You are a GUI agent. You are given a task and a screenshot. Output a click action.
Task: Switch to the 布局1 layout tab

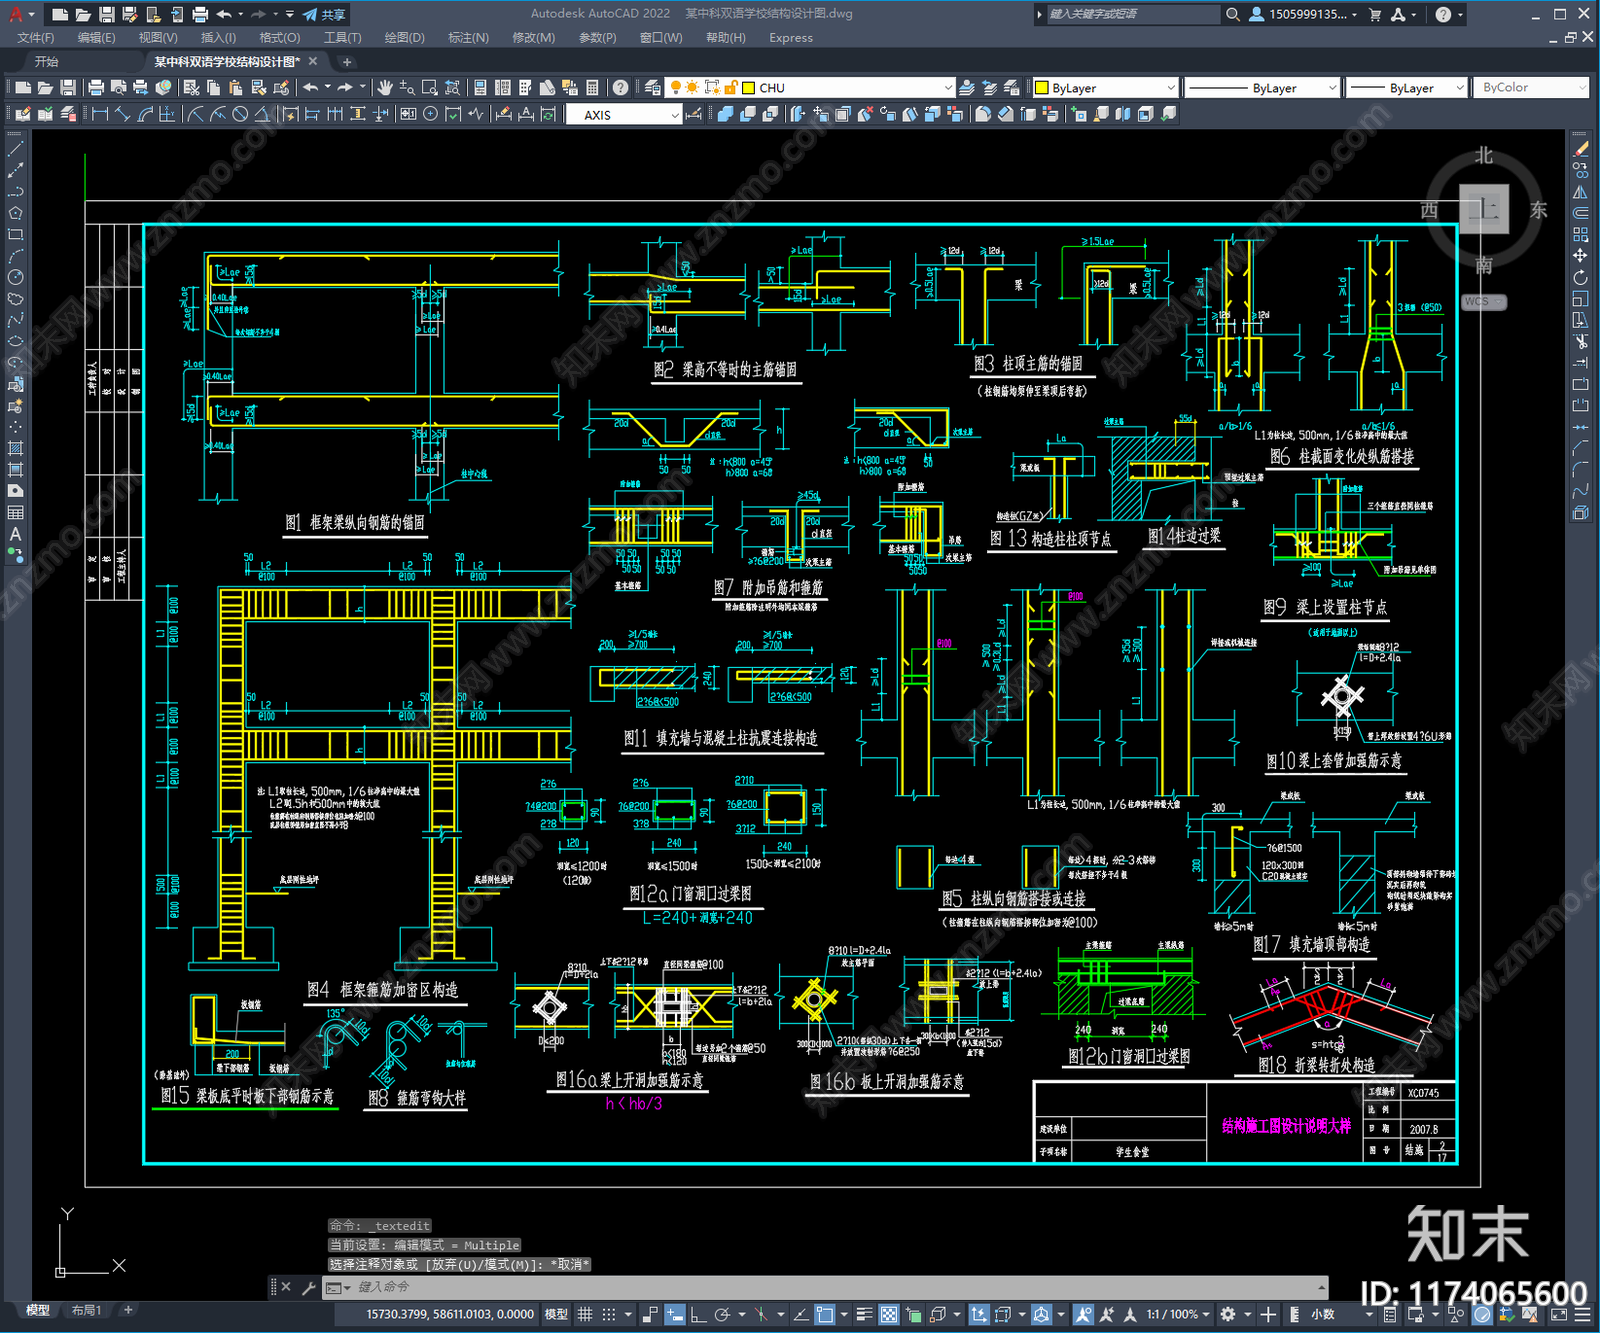click(x=86, y=1310)
